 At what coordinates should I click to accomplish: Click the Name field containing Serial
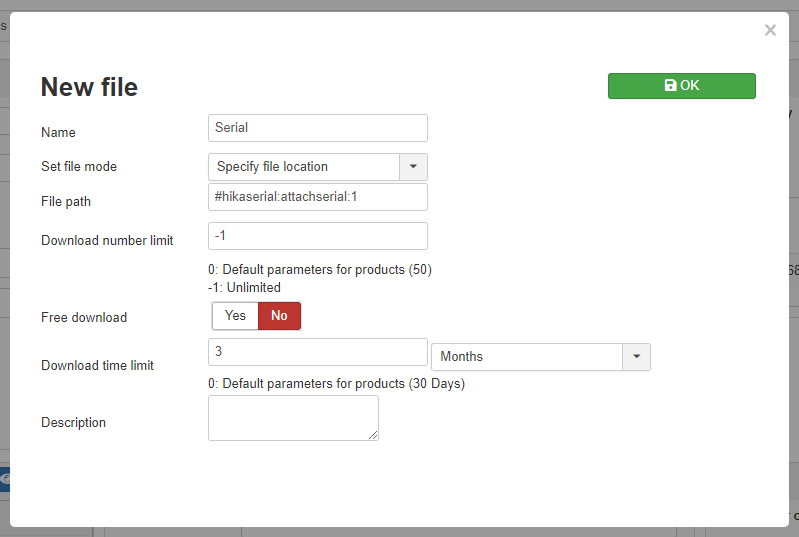[x=317, y=128]
